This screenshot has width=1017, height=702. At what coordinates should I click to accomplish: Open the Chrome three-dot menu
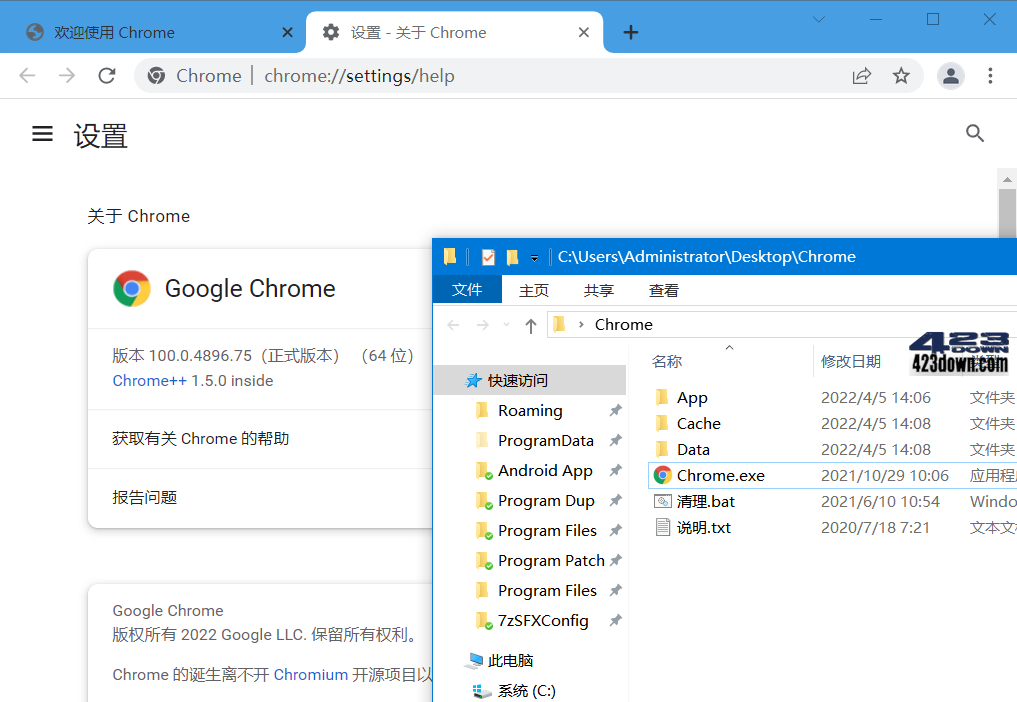coord(990,75)
